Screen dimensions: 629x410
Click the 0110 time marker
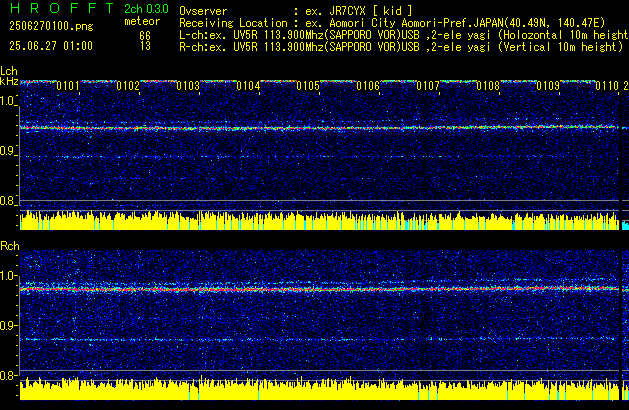pyautogui.click(x=607, y=86)
